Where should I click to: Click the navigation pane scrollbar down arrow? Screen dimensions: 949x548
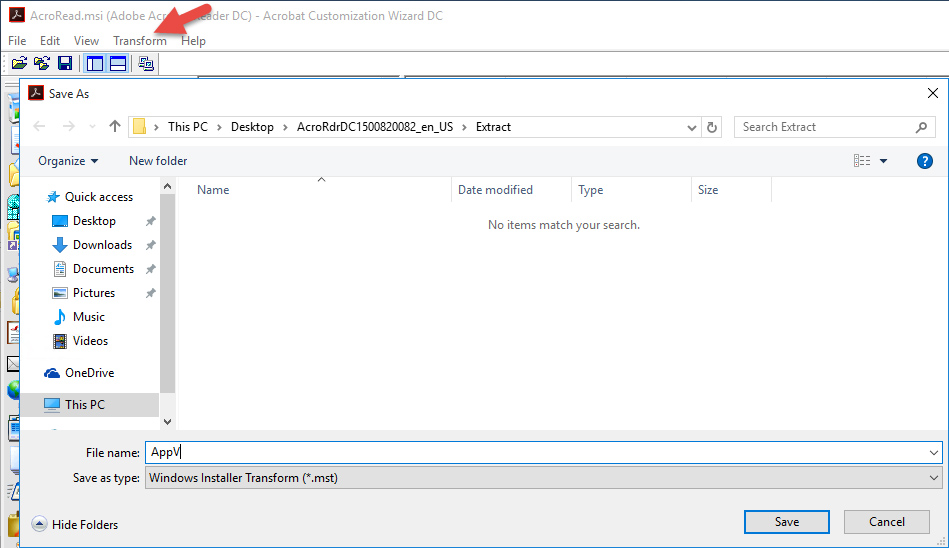point(167,423)
